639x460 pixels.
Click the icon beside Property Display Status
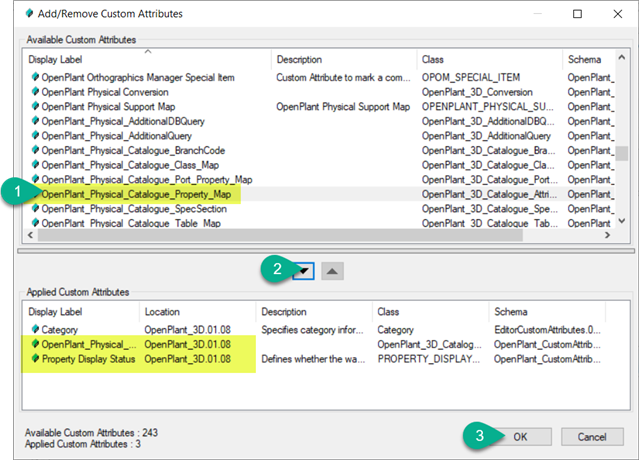click(x=35, y=358)
